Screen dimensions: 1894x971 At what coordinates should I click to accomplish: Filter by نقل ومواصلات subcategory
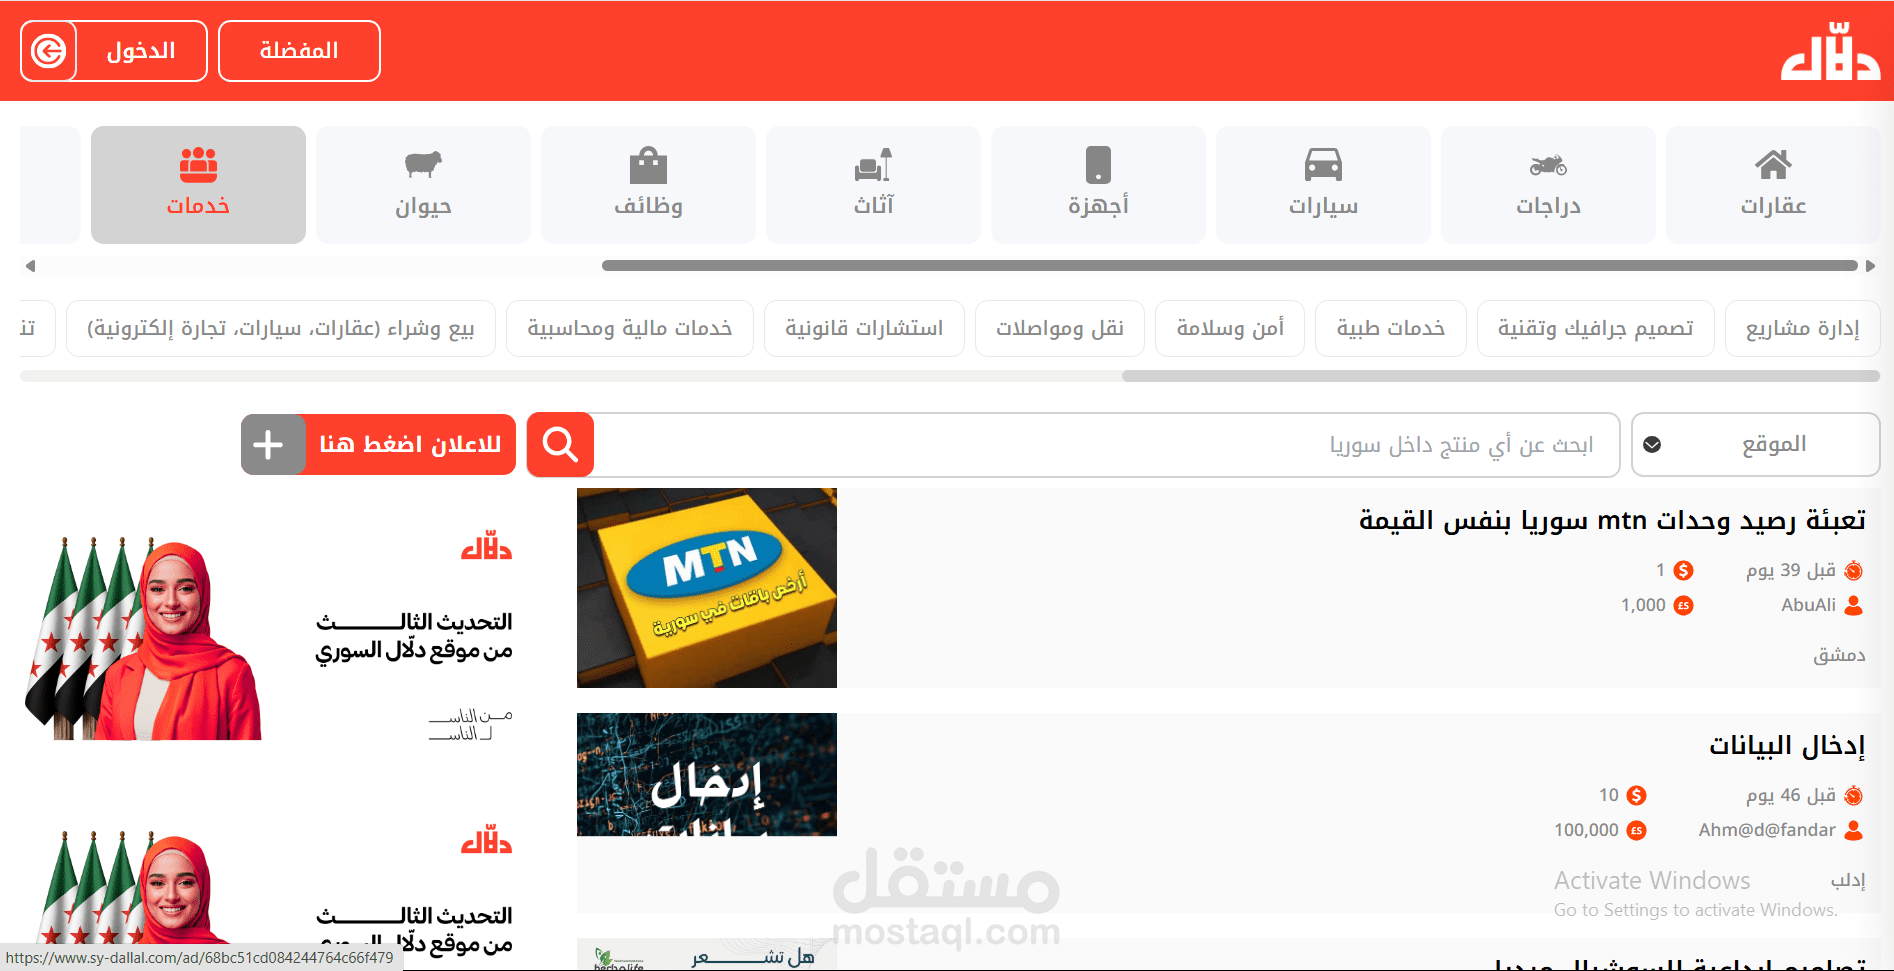(x=1059, y=328)
